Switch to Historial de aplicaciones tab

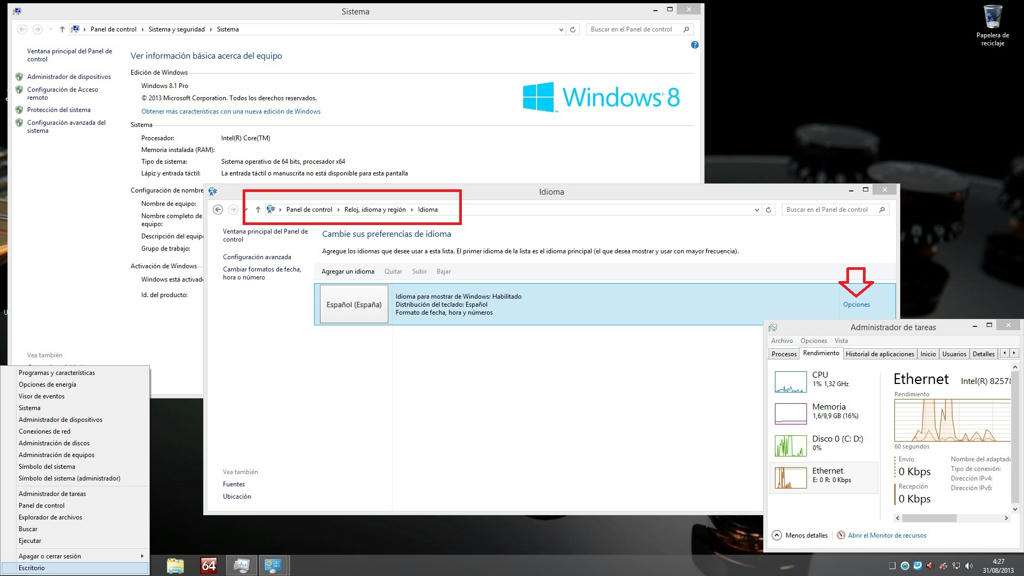point(880,354)
